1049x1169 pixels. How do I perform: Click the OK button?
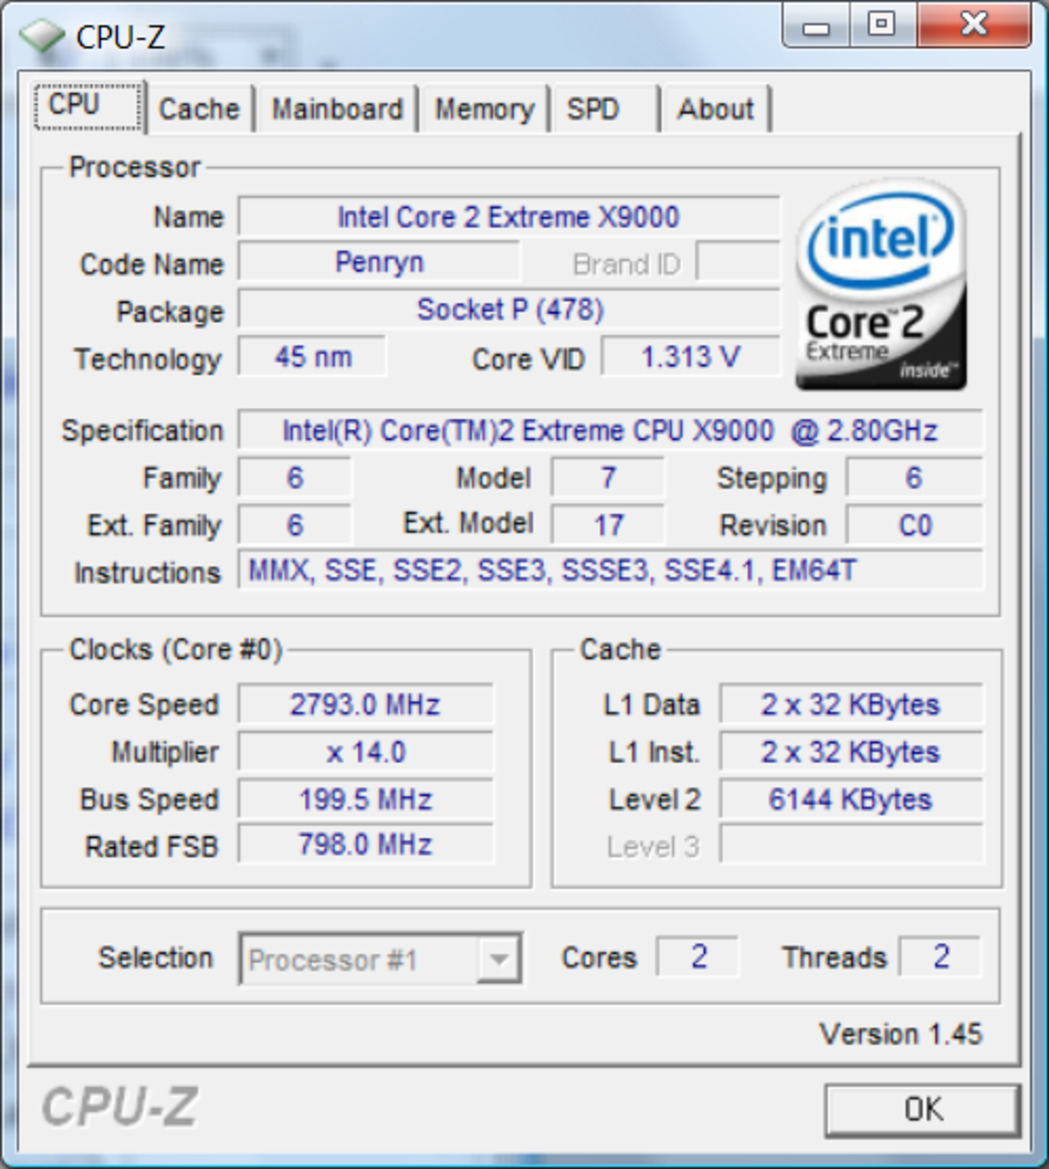tap(925, 1110)
